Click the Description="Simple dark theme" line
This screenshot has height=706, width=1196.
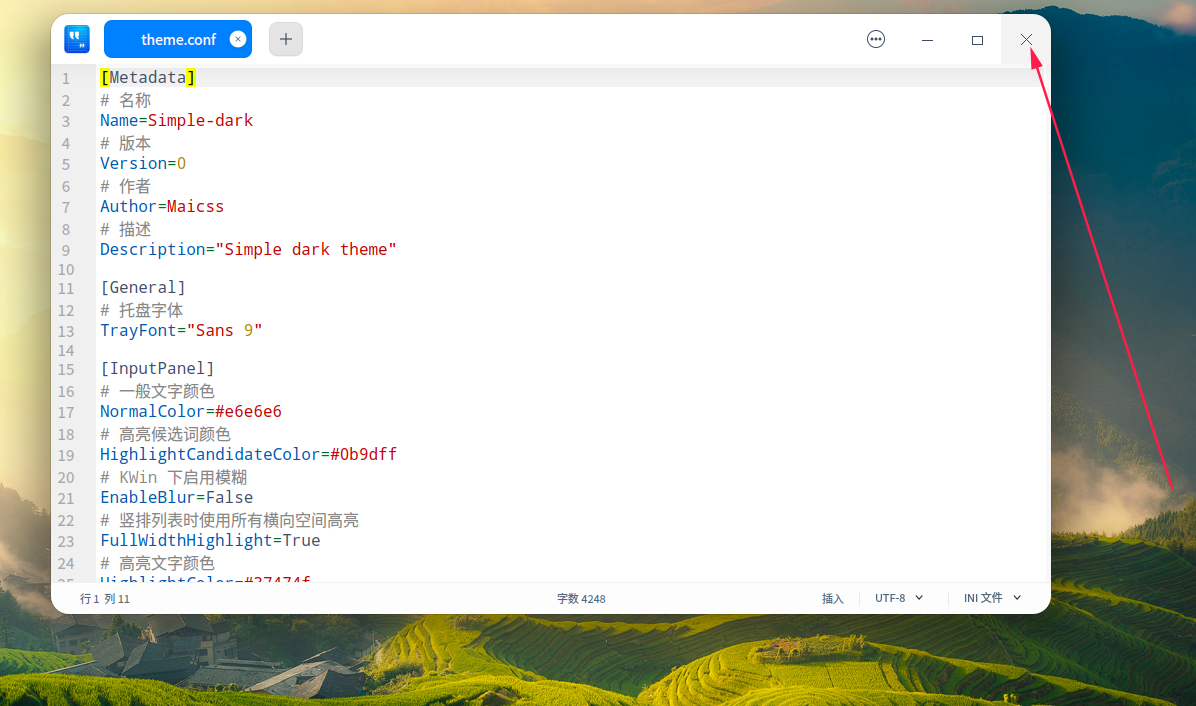point(248,249)
